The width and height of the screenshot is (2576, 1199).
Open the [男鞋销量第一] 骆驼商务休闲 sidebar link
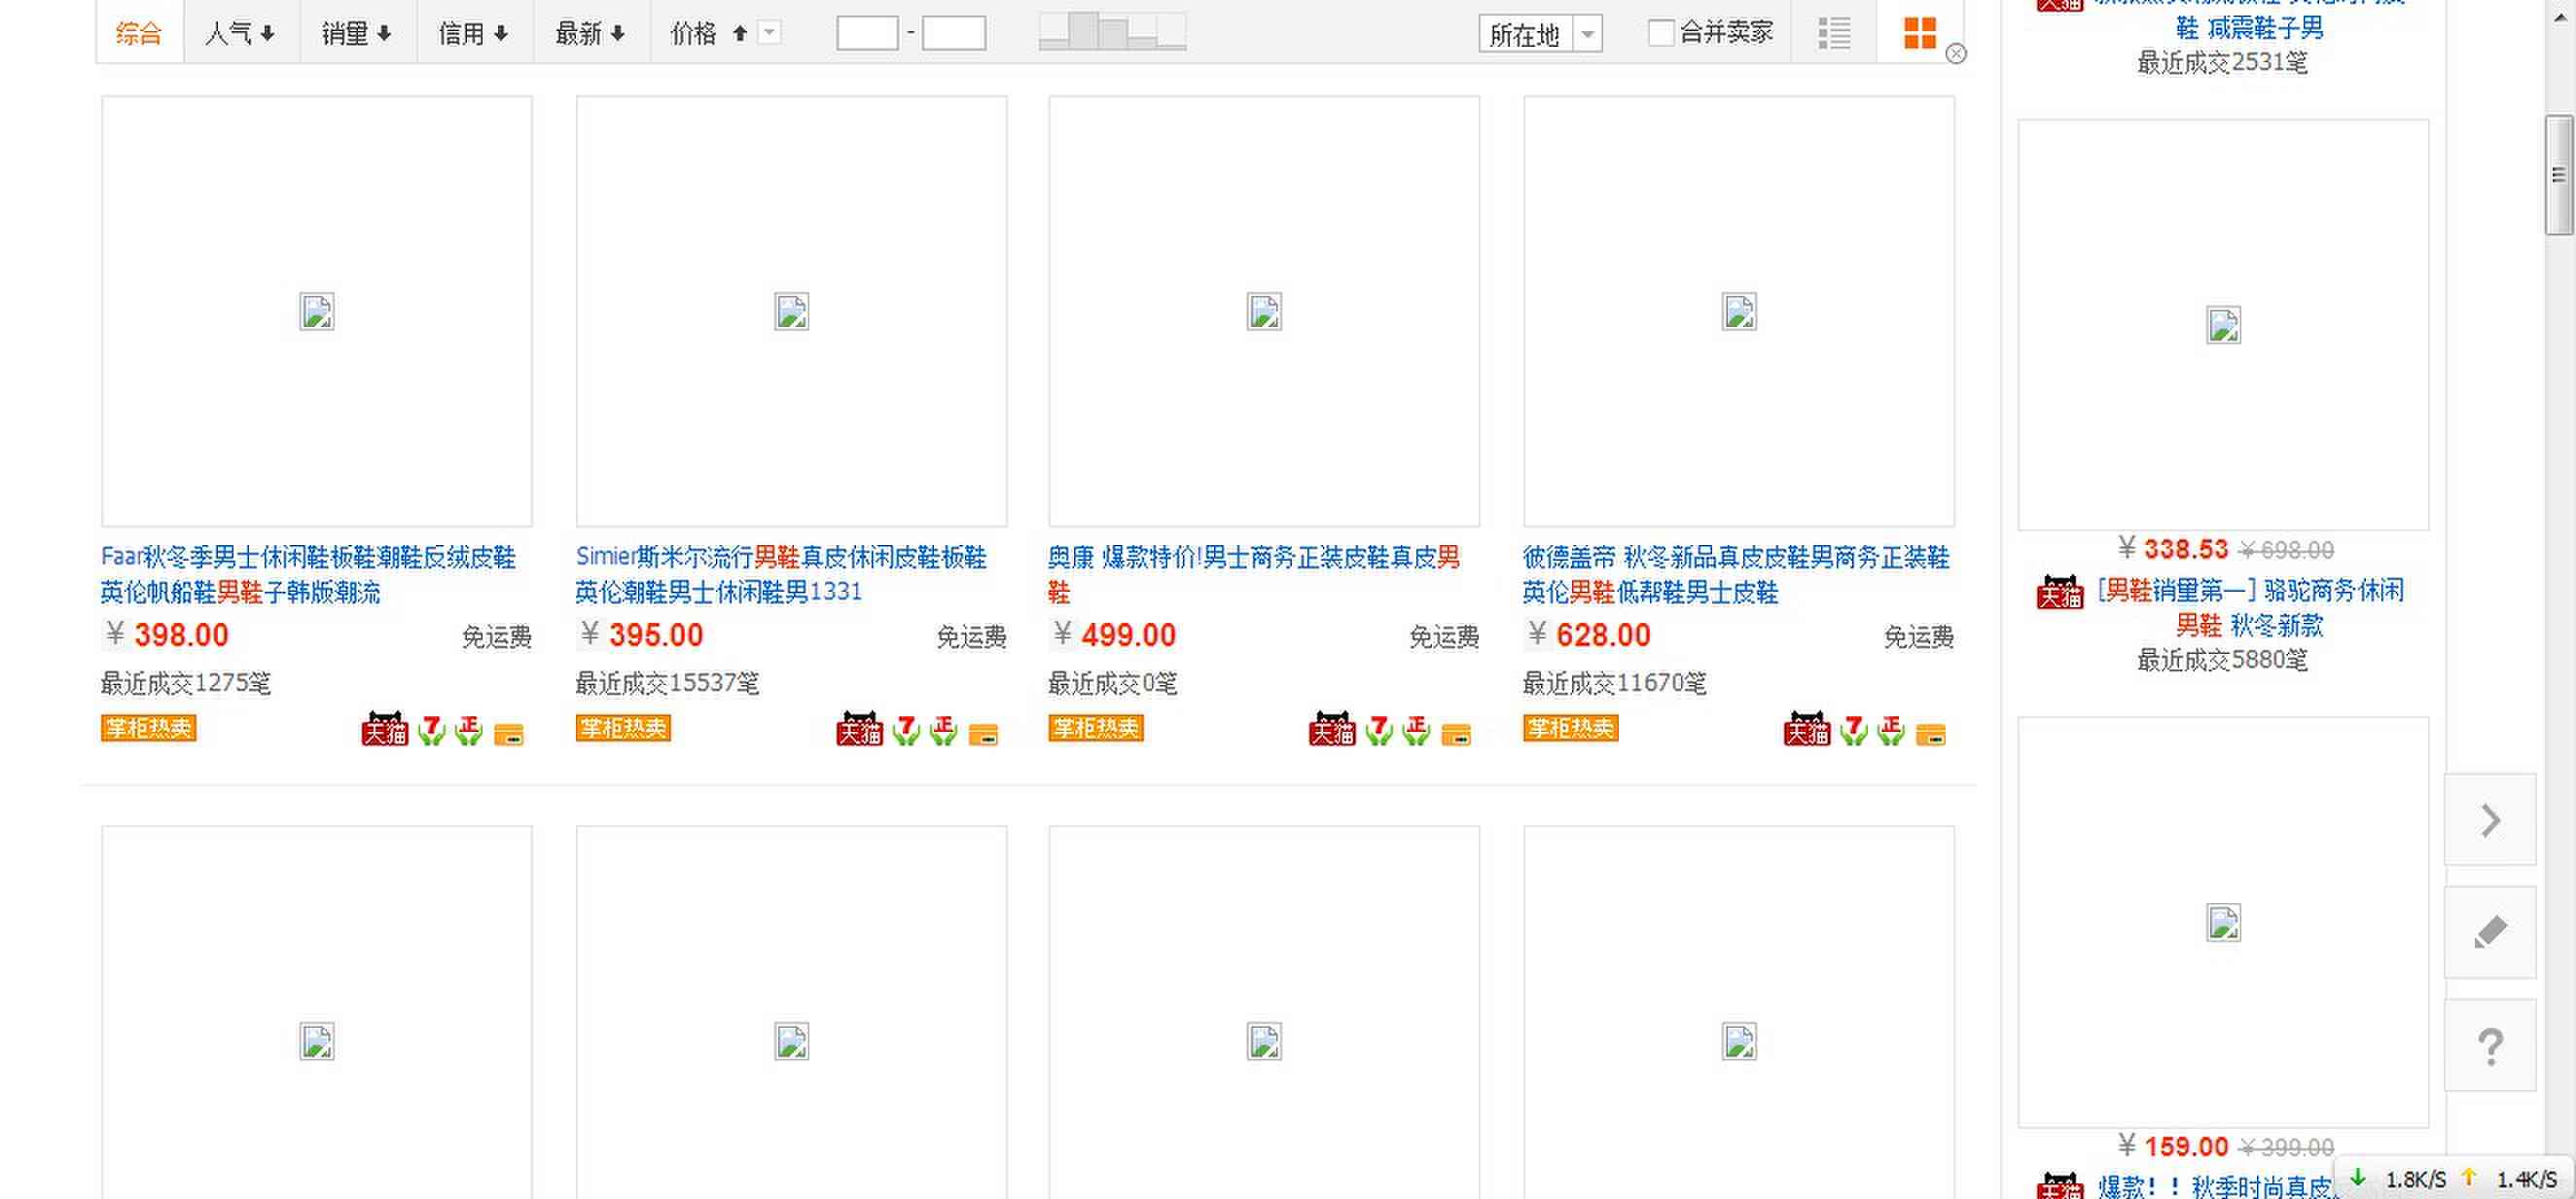[x=2250, y=608]
